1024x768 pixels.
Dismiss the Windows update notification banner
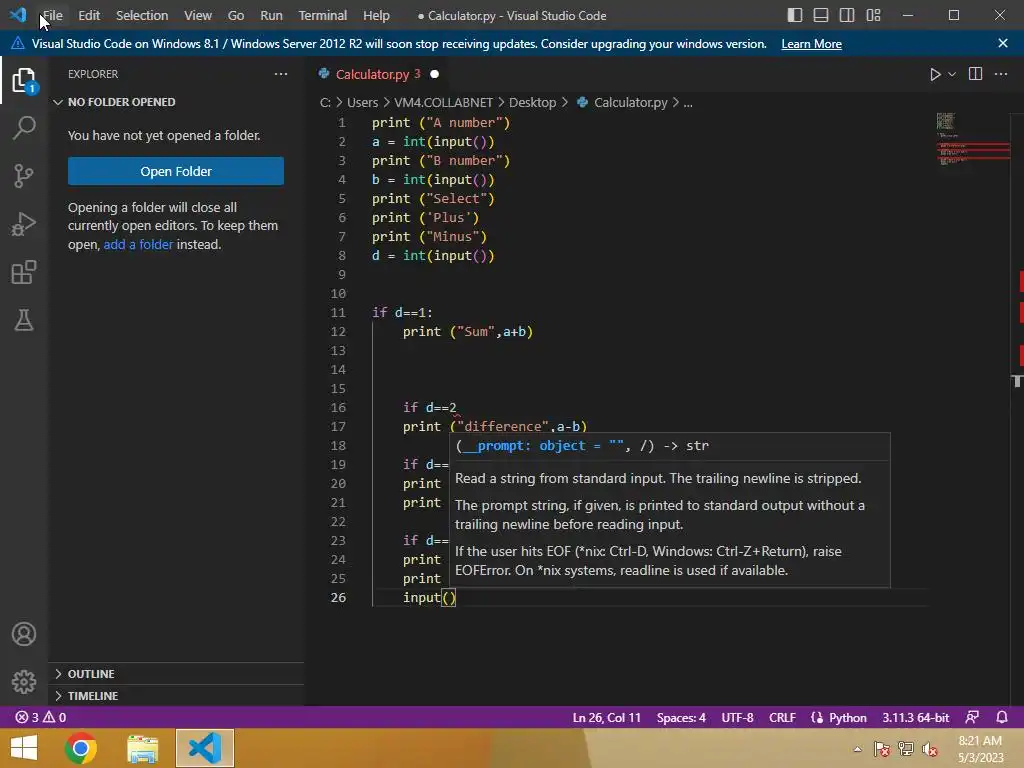pyautogui.click(x=1002, y=43)
